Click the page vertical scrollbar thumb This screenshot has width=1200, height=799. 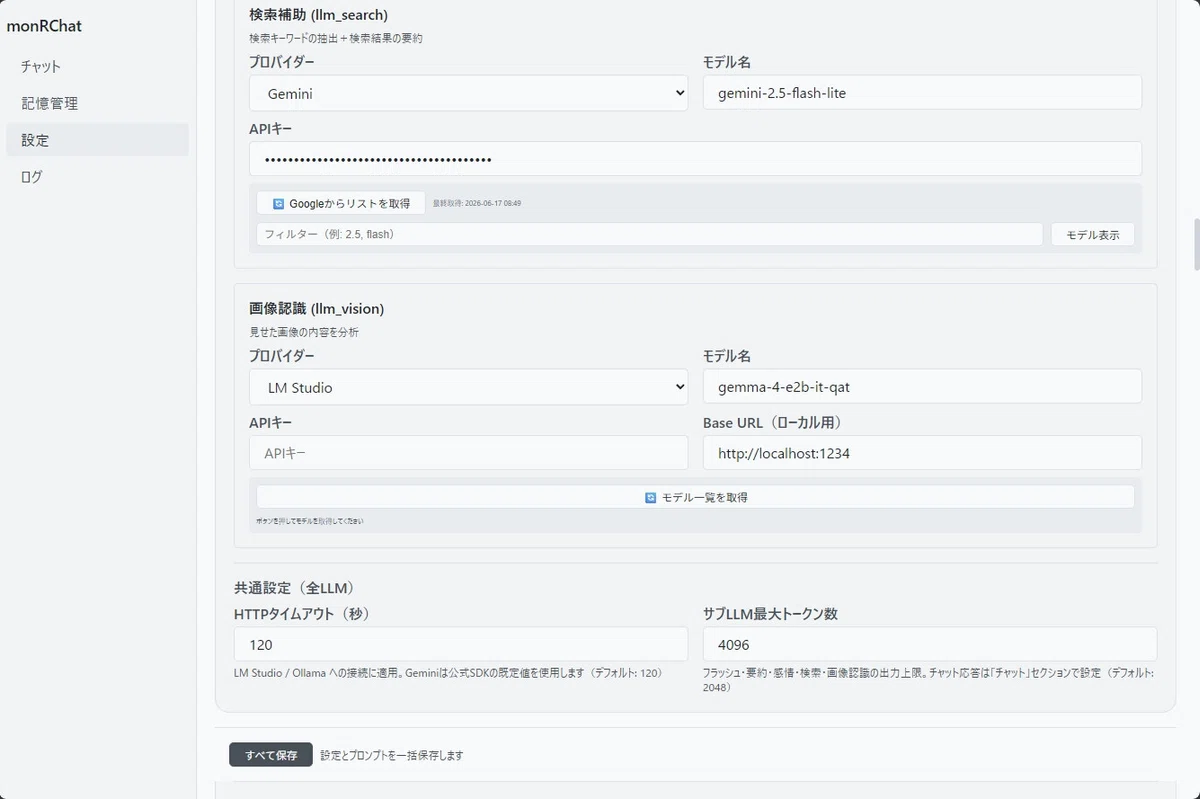point(1196,244)
